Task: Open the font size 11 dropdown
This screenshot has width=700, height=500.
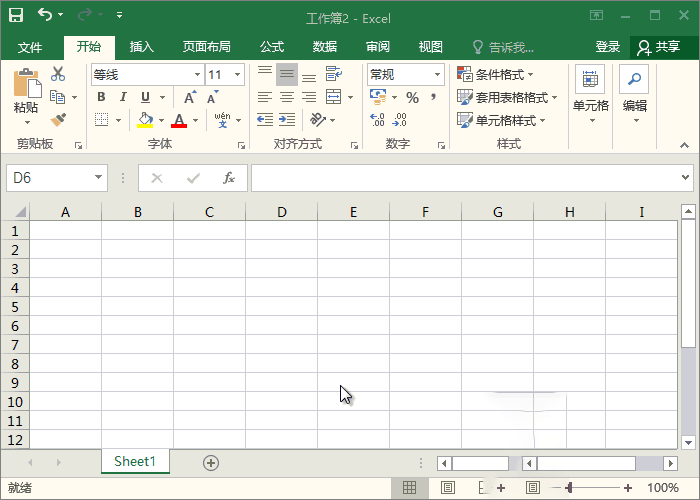Action: click(238, 75)
